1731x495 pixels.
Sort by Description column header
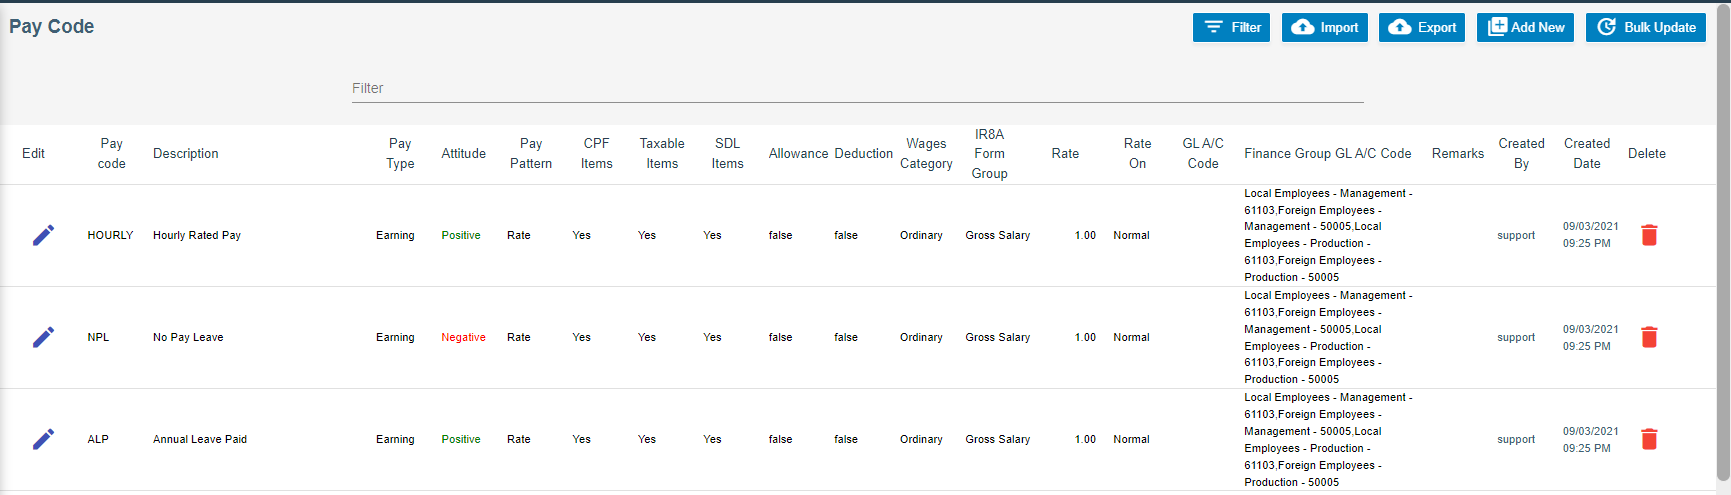point(185,154)
